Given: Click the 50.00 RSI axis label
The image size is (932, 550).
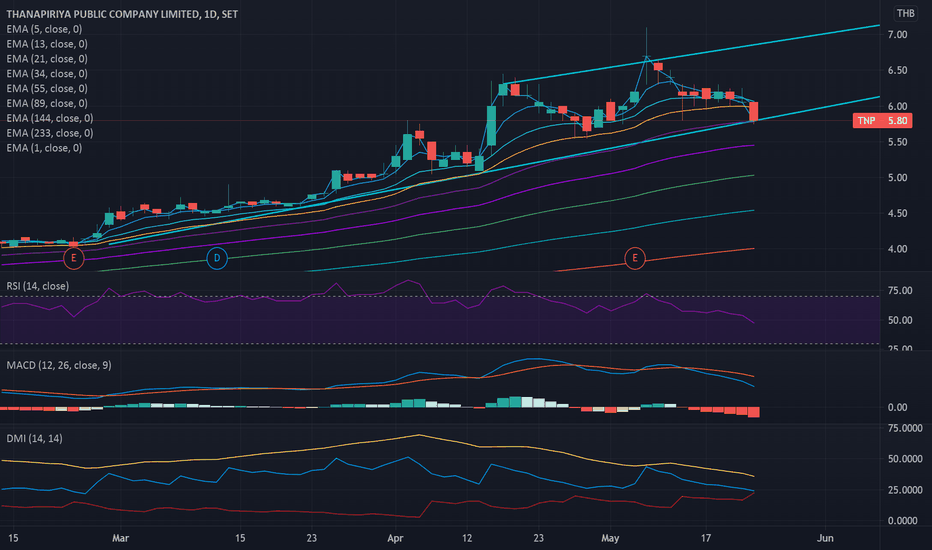Looking at the screenshot, I should click(900, 320).
